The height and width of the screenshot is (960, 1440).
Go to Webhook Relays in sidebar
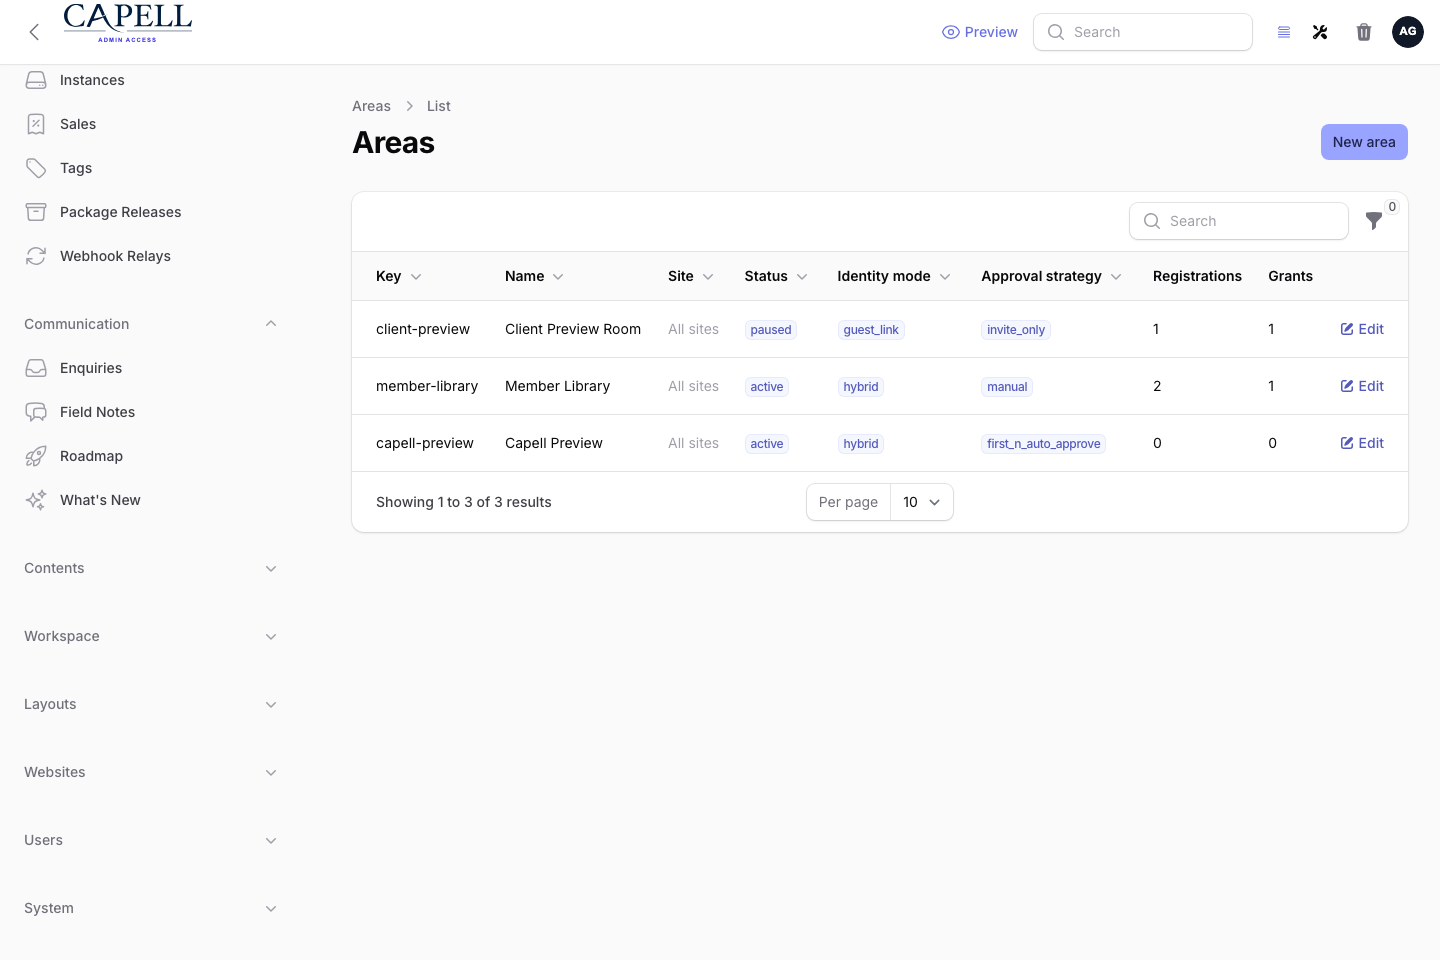(x=150, y=256)
